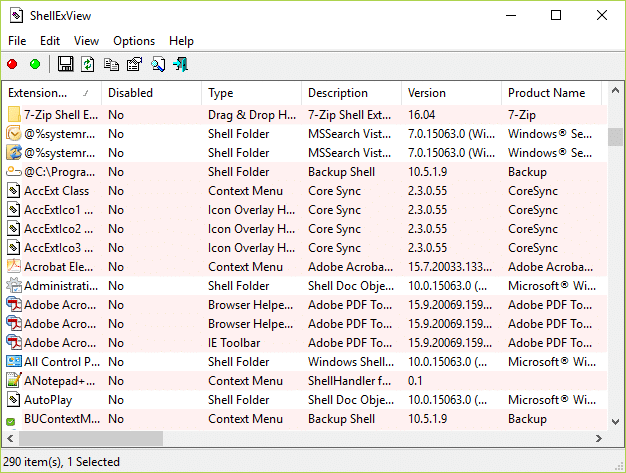Select the AutoPlay shell folder entry
Screen dimensions: 626x473
(52, 400)
